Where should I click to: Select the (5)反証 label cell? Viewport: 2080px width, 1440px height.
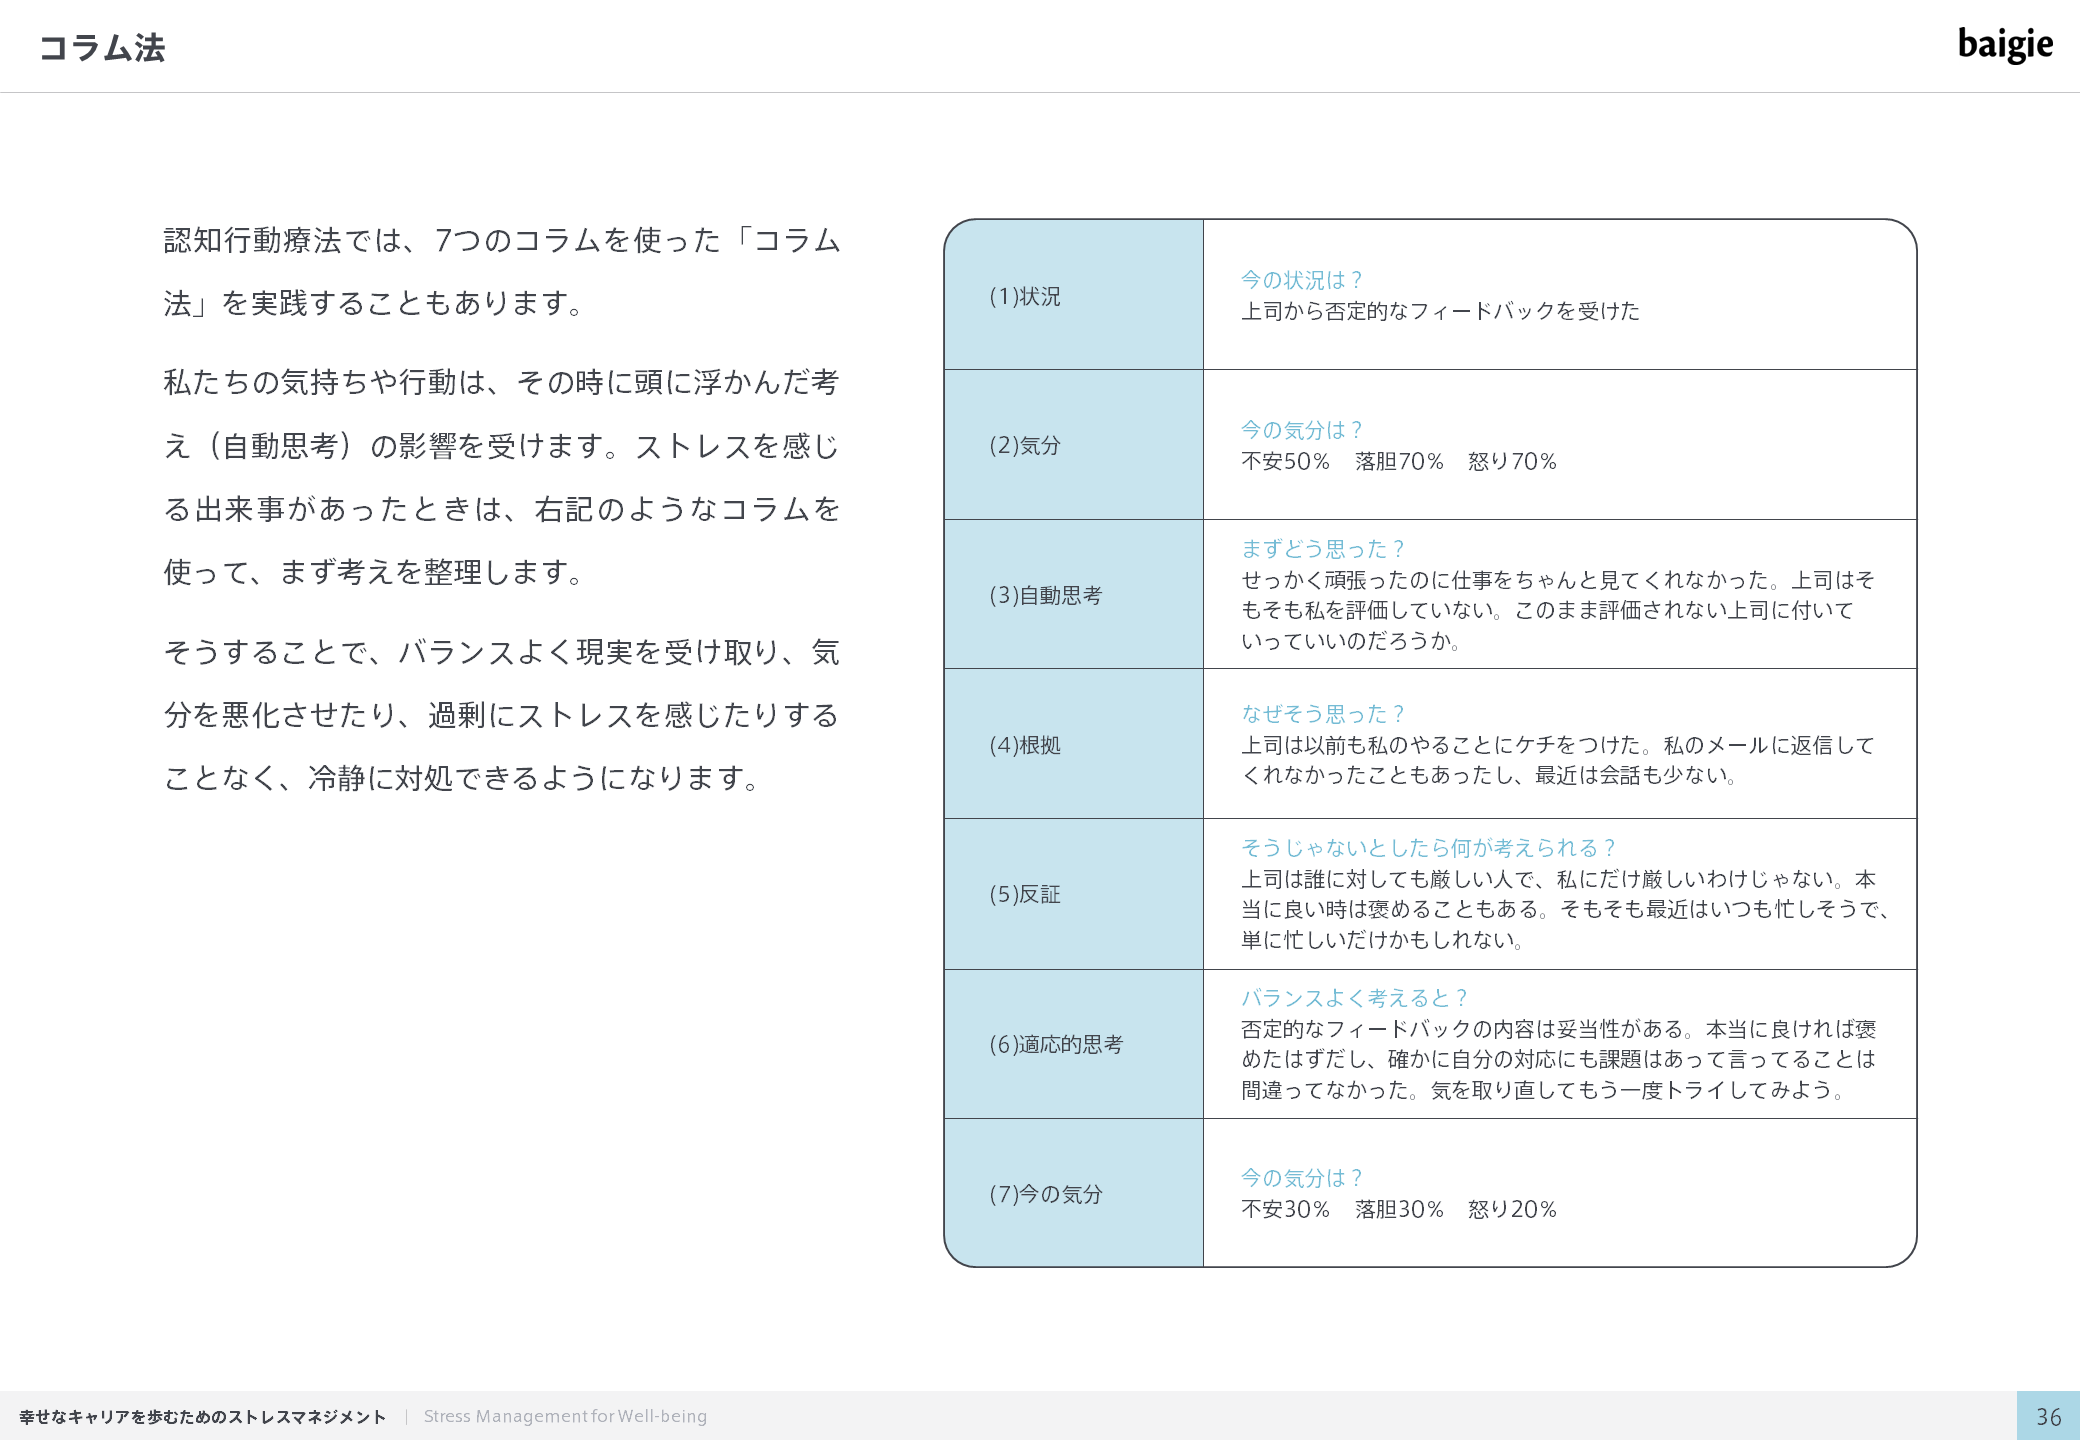pos(1073,894)
